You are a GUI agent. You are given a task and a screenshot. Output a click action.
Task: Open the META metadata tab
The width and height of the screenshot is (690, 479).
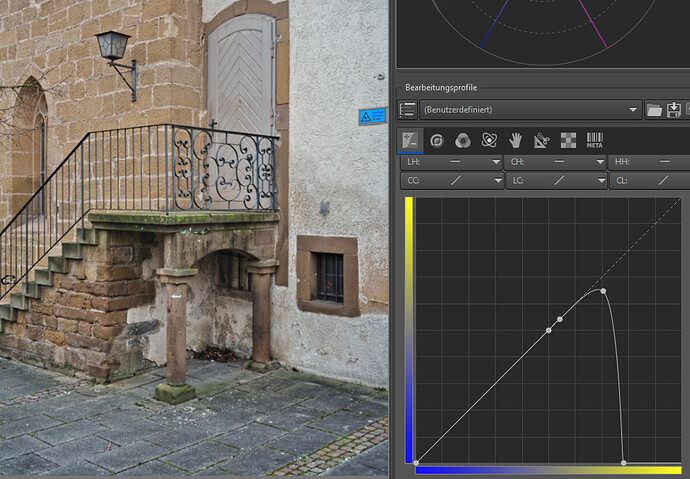click(x=594, y=140)
